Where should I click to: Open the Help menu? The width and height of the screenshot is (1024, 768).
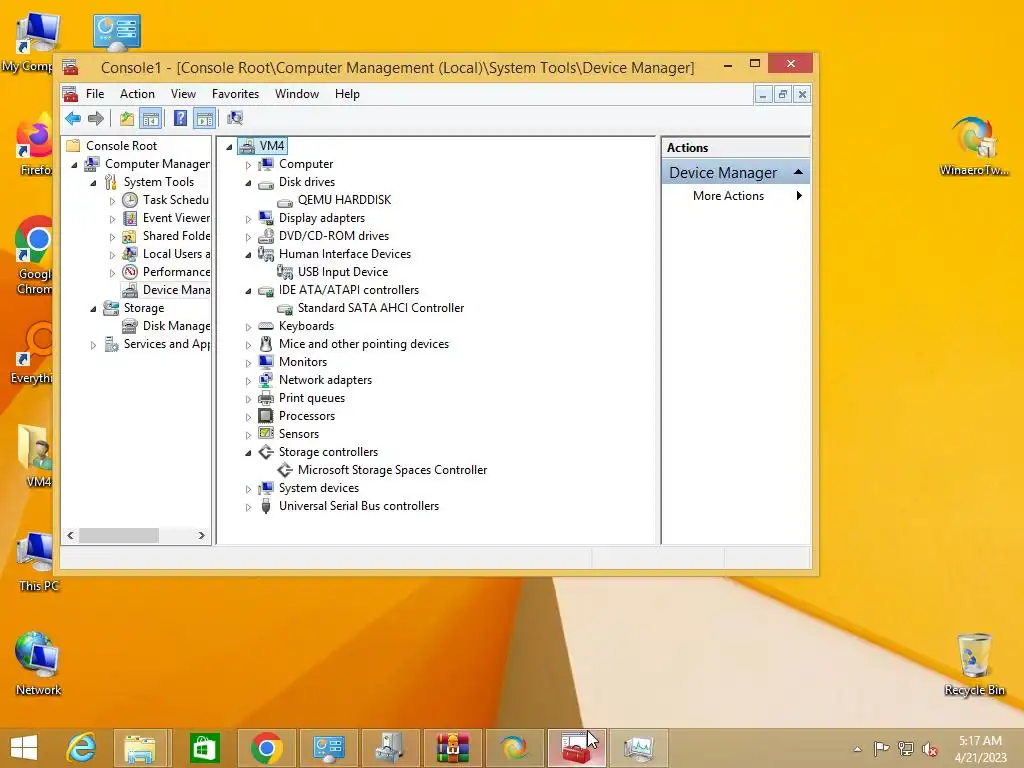[x=347, y=94]
